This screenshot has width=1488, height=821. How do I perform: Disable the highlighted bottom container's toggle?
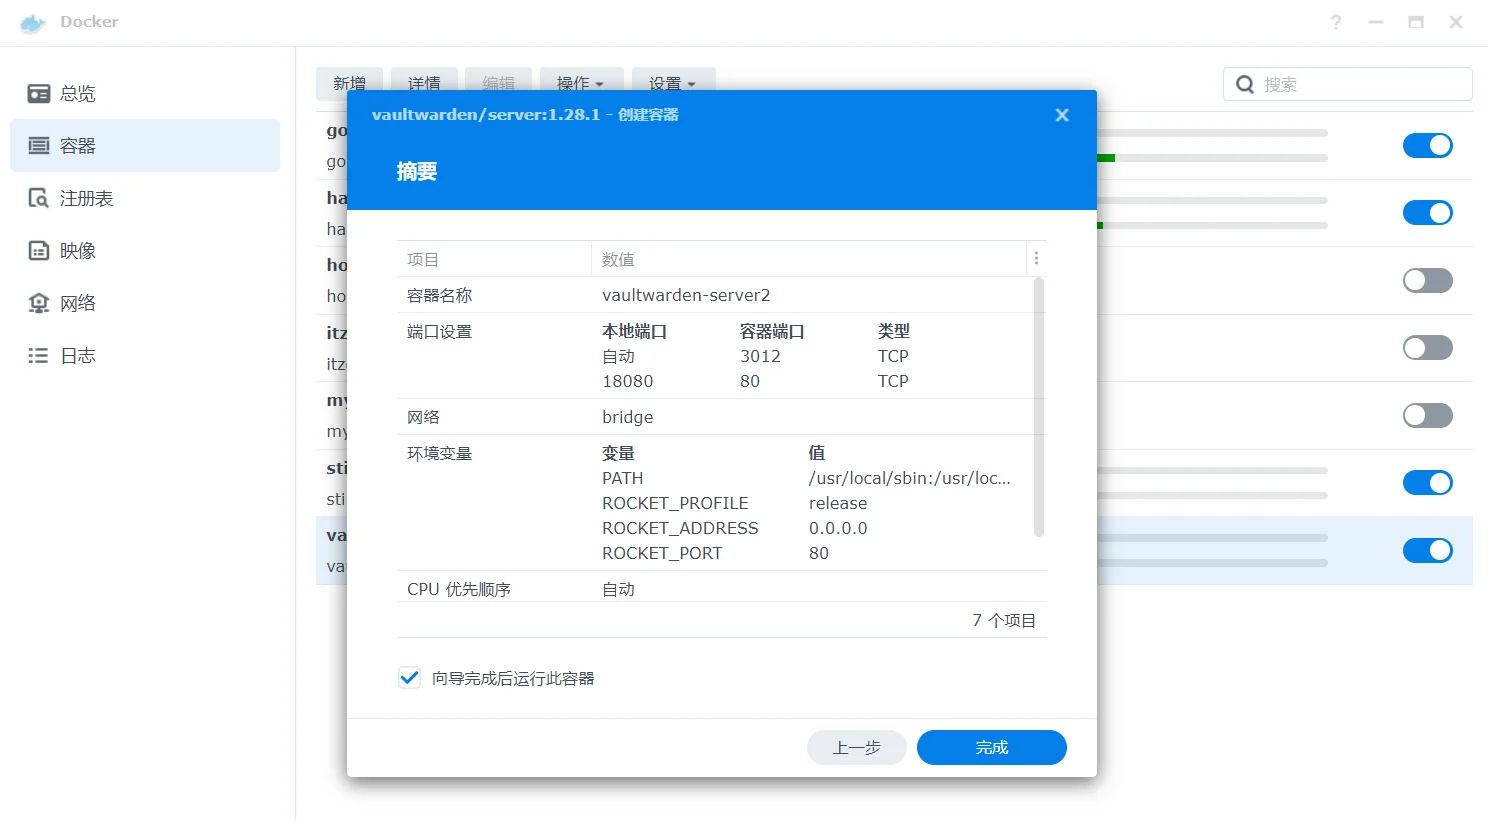click(x=1427, y=551)
